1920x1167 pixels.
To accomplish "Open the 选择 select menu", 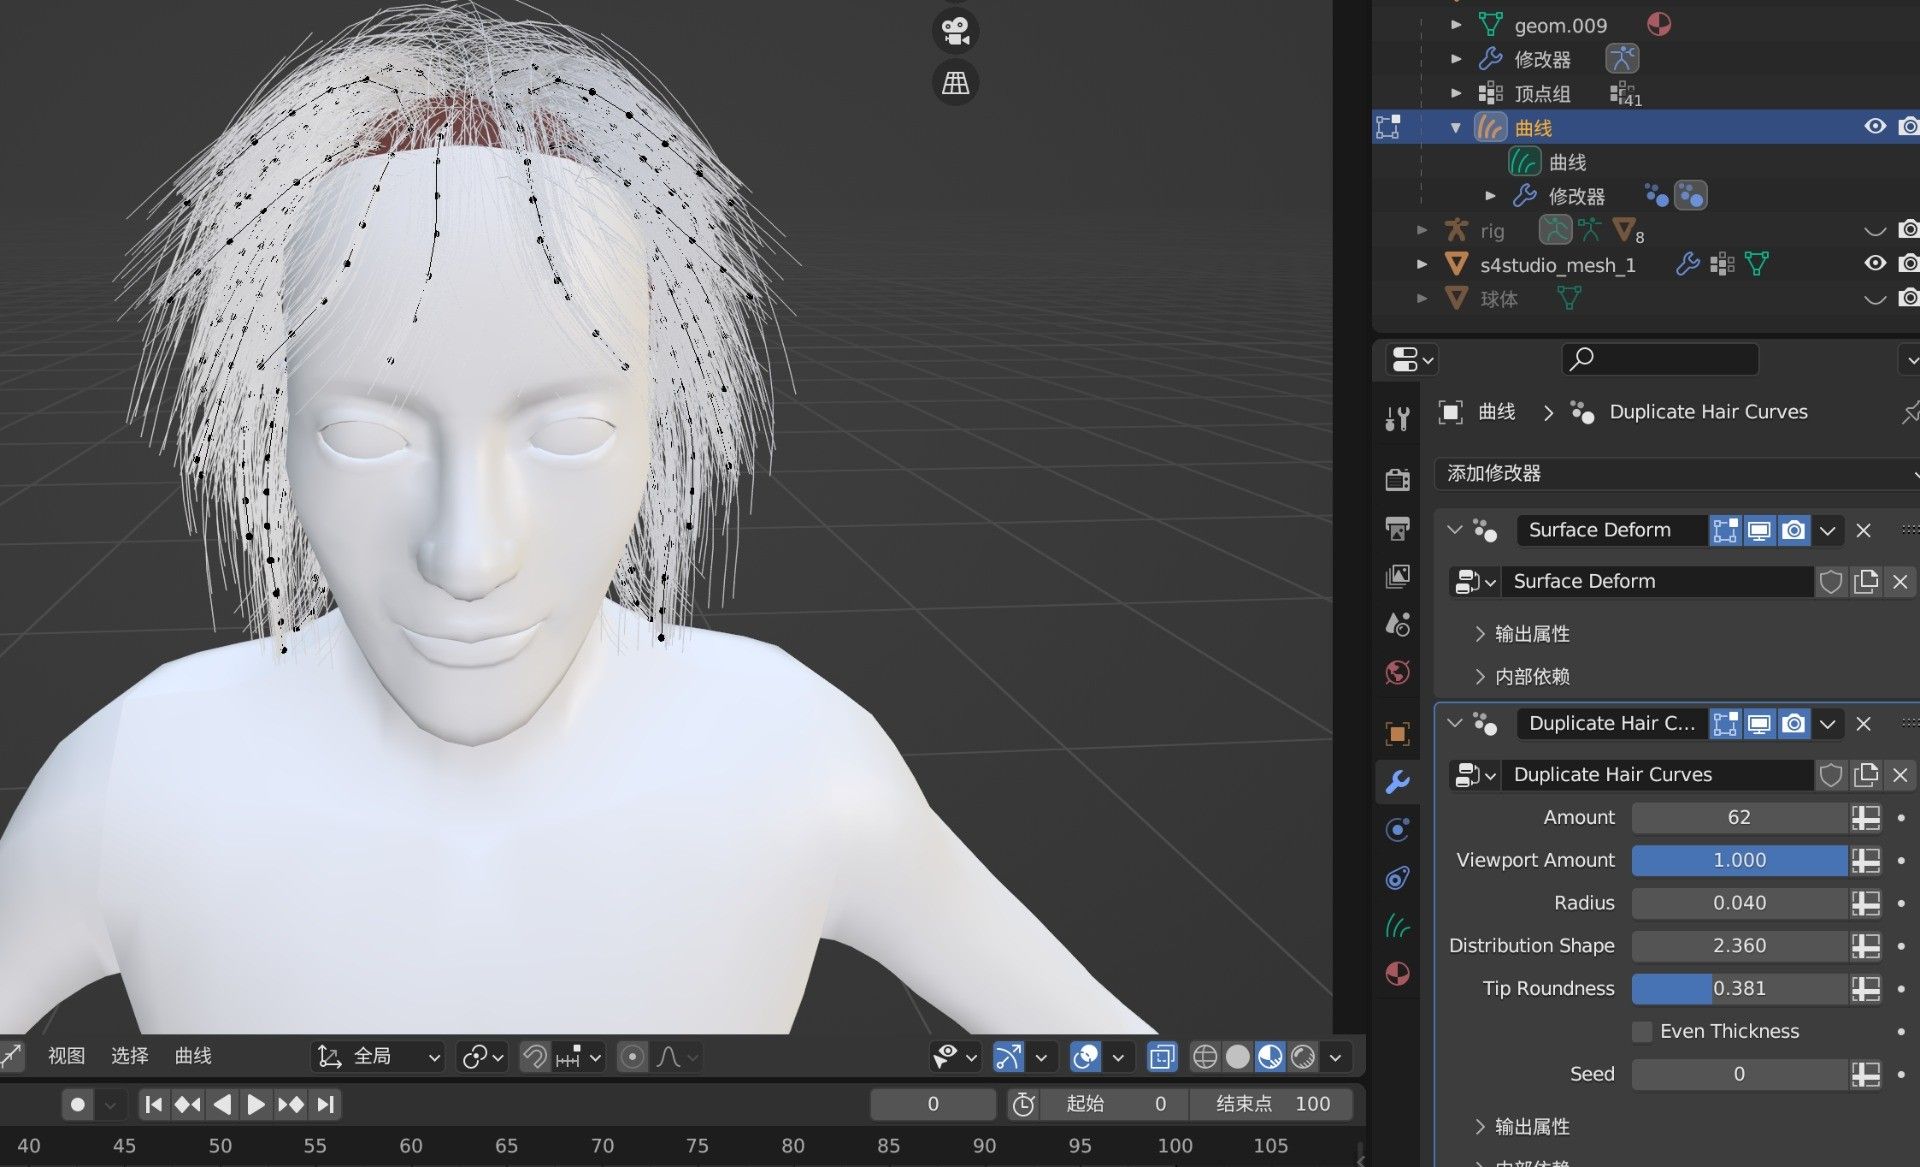I will [129, 1055].
